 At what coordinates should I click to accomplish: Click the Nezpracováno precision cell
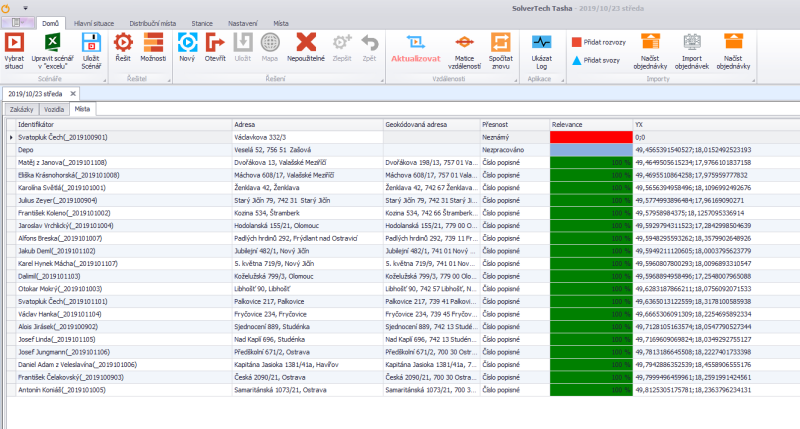[x=515, y=150]
